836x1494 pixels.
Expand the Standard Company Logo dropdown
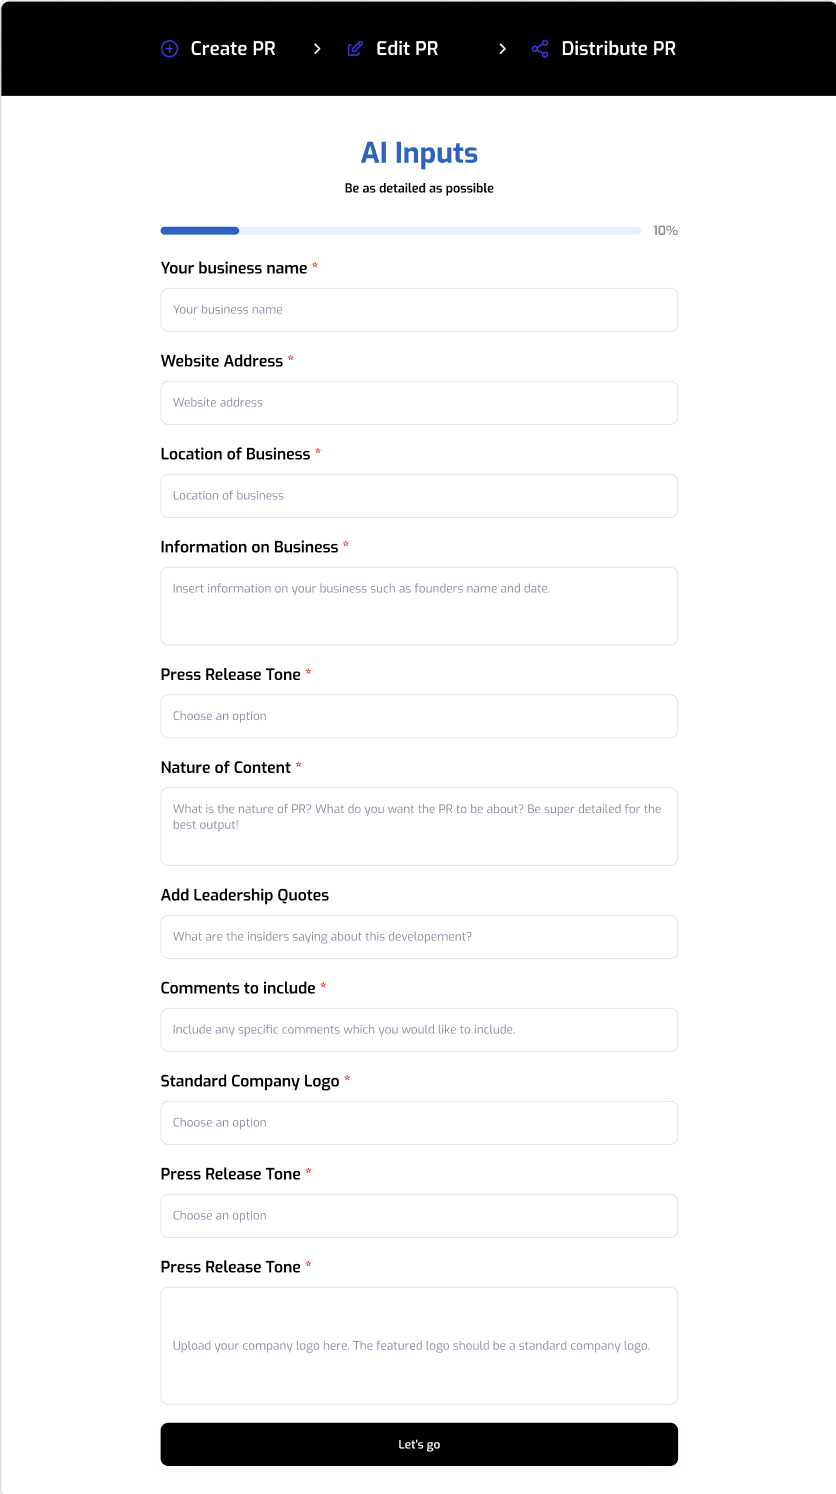(x=419, y=1123)
